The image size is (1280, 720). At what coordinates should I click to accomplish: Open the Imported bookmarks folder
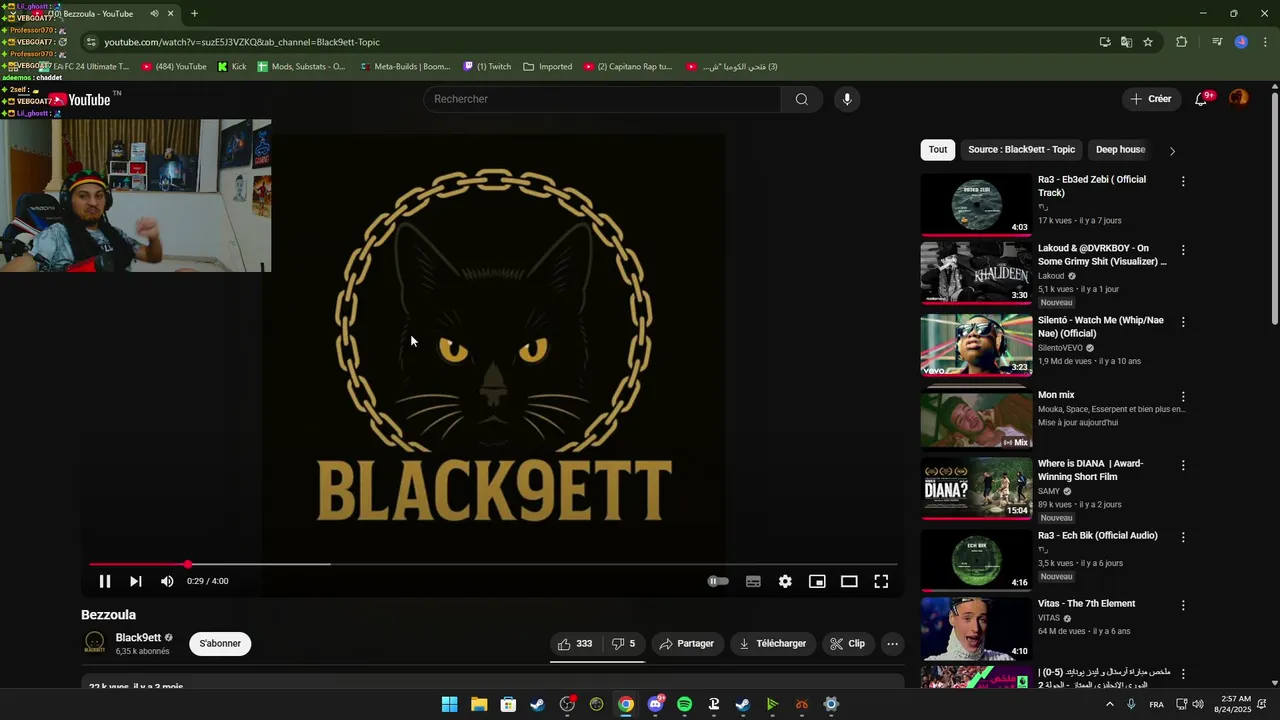(x=548, y=67)
